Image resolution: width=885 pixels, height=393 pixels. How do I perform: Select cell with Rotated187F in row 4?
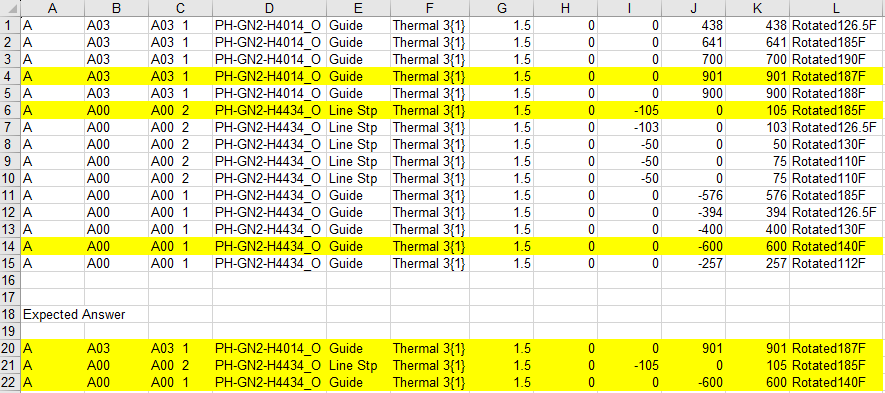pyautogui.click(x=836, y=76)
